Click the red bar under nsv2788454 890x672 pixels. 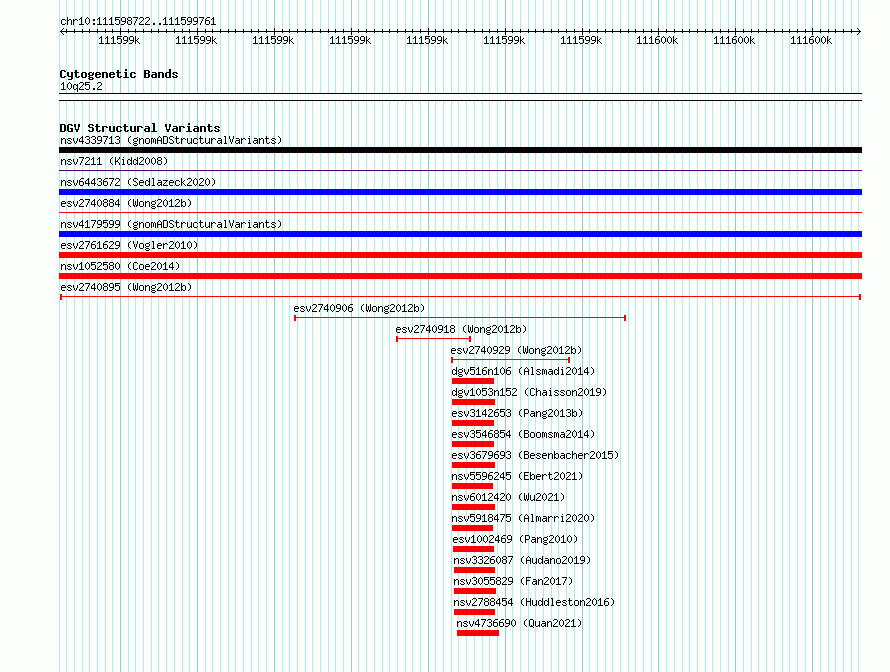(475, 612)
